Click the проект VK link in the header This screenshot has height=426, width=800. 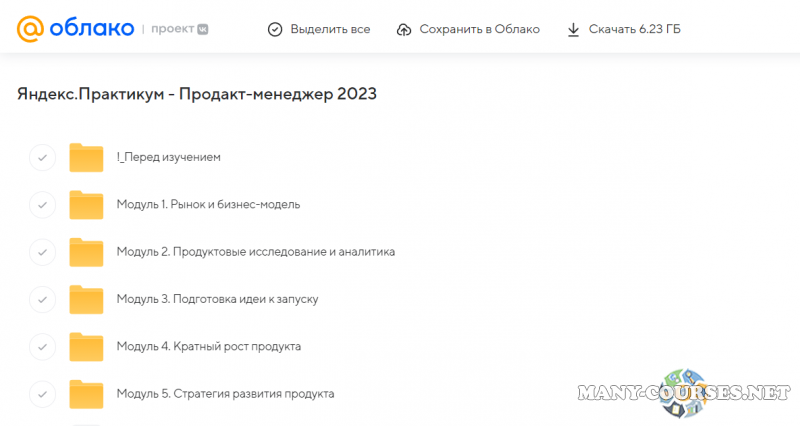[179, 29]
